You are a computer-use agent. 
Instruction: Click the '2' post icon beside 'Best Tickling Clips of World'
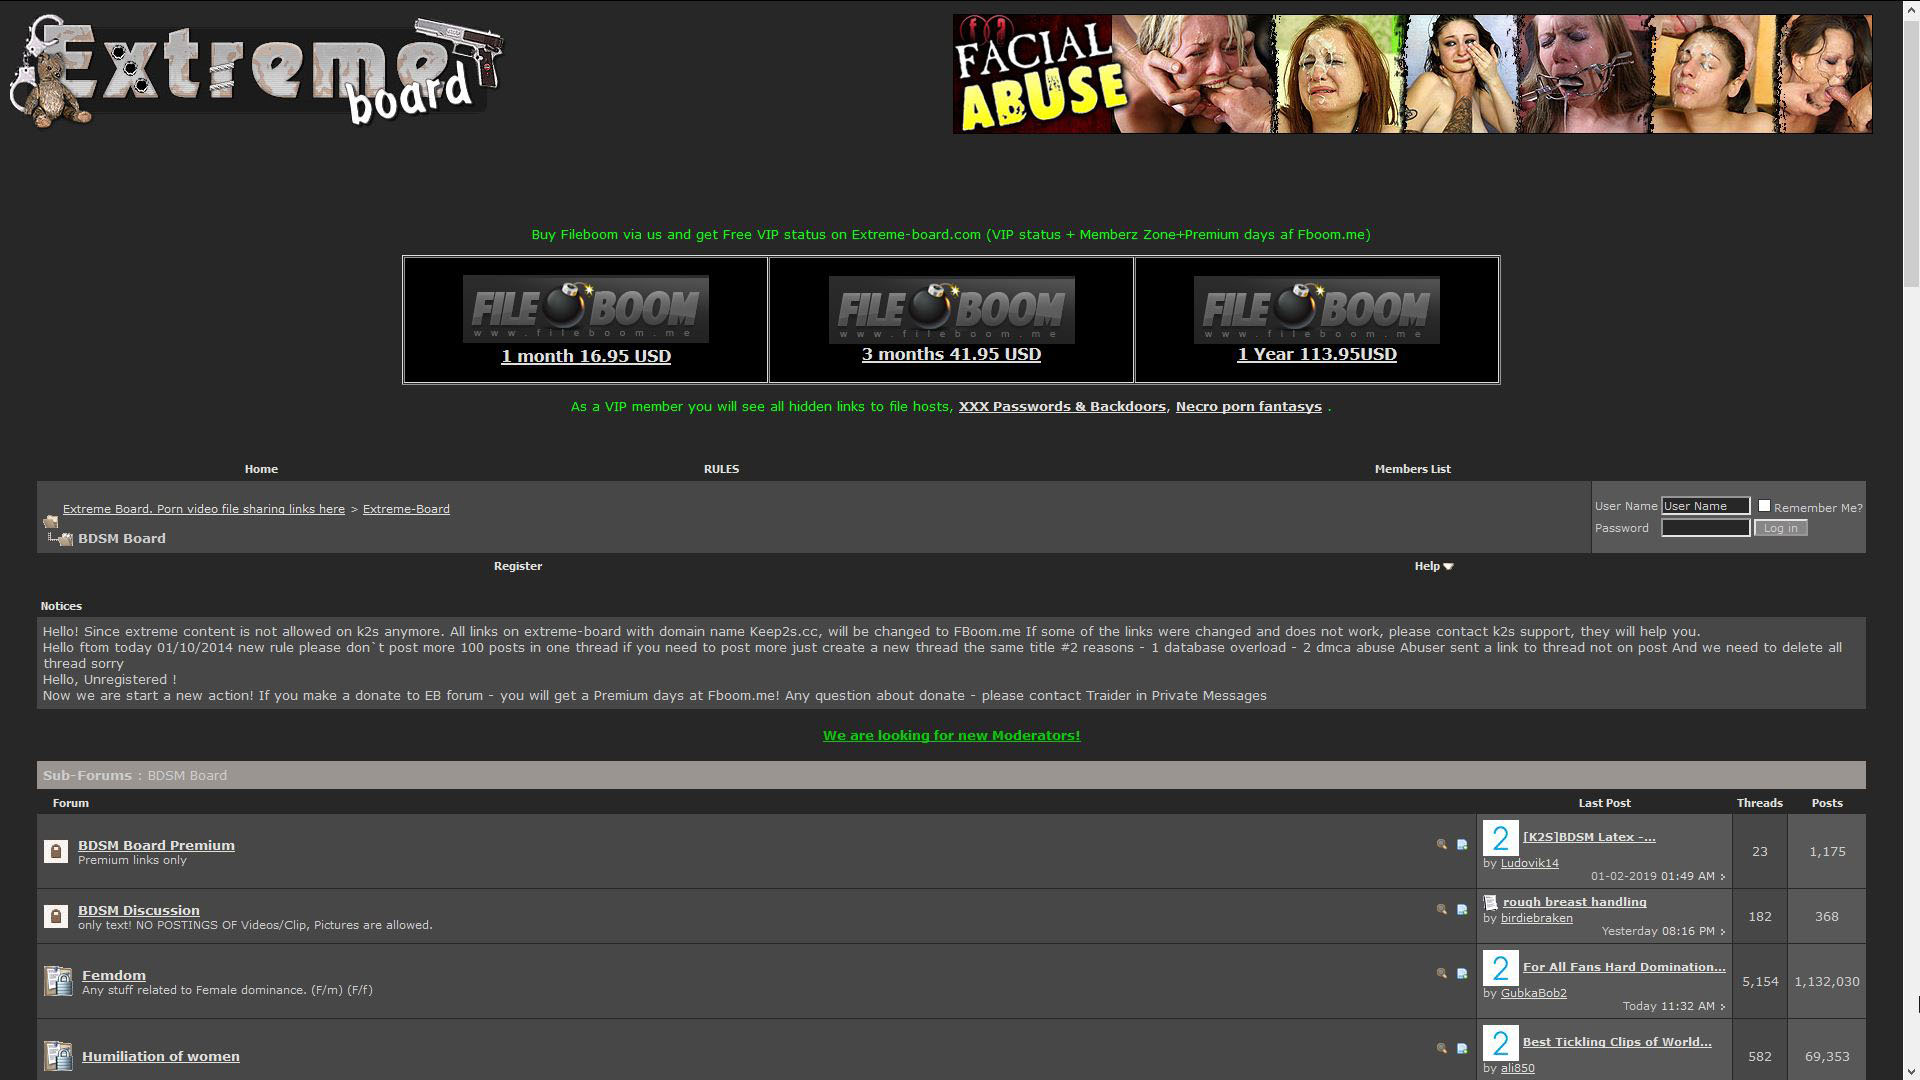[x=1500, y=1043]
